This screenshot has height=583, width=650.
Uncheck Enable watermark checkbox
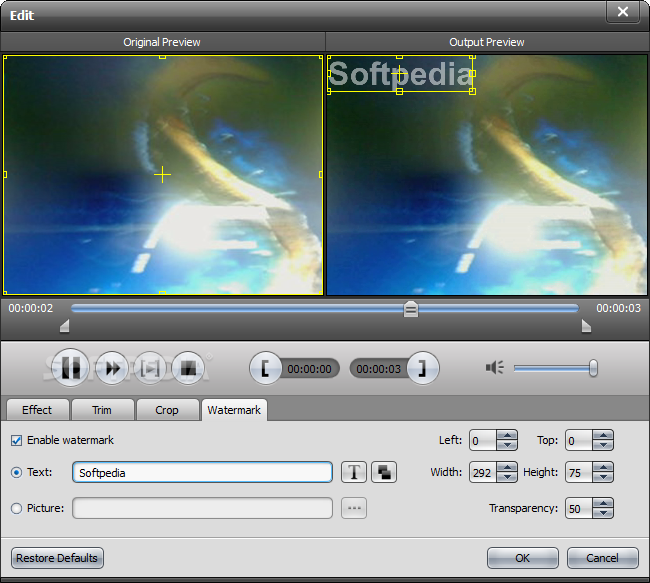click(x=17, y=440)
